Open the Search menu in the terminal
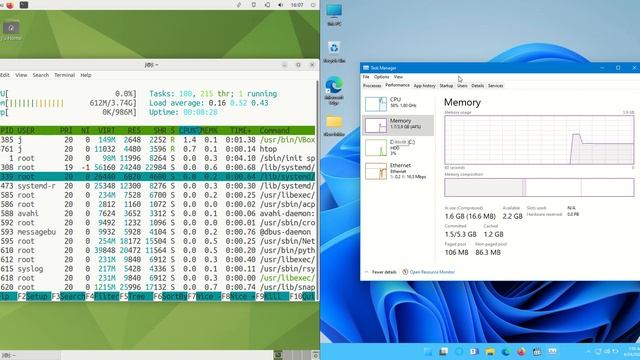640x360 pixels. tap(41, 75)
